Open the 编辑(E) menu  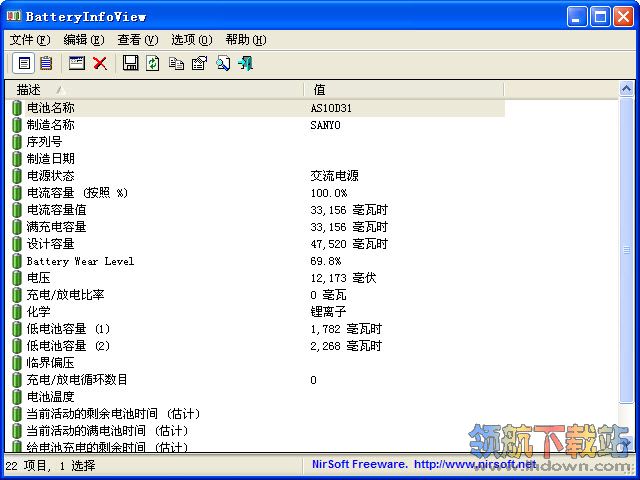(x=84, y=40)
